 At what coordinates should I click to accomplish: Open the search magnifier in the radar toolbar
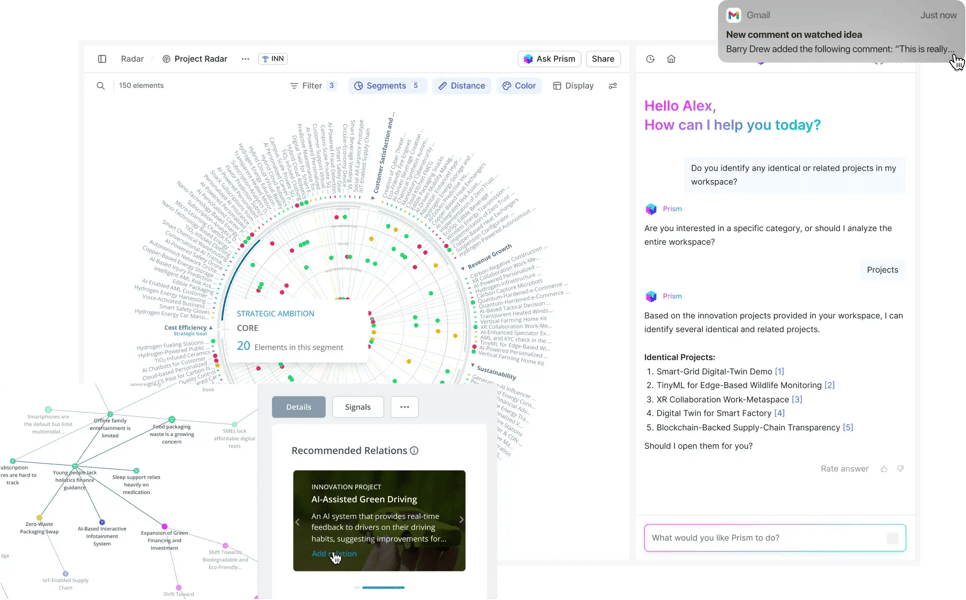101,85
